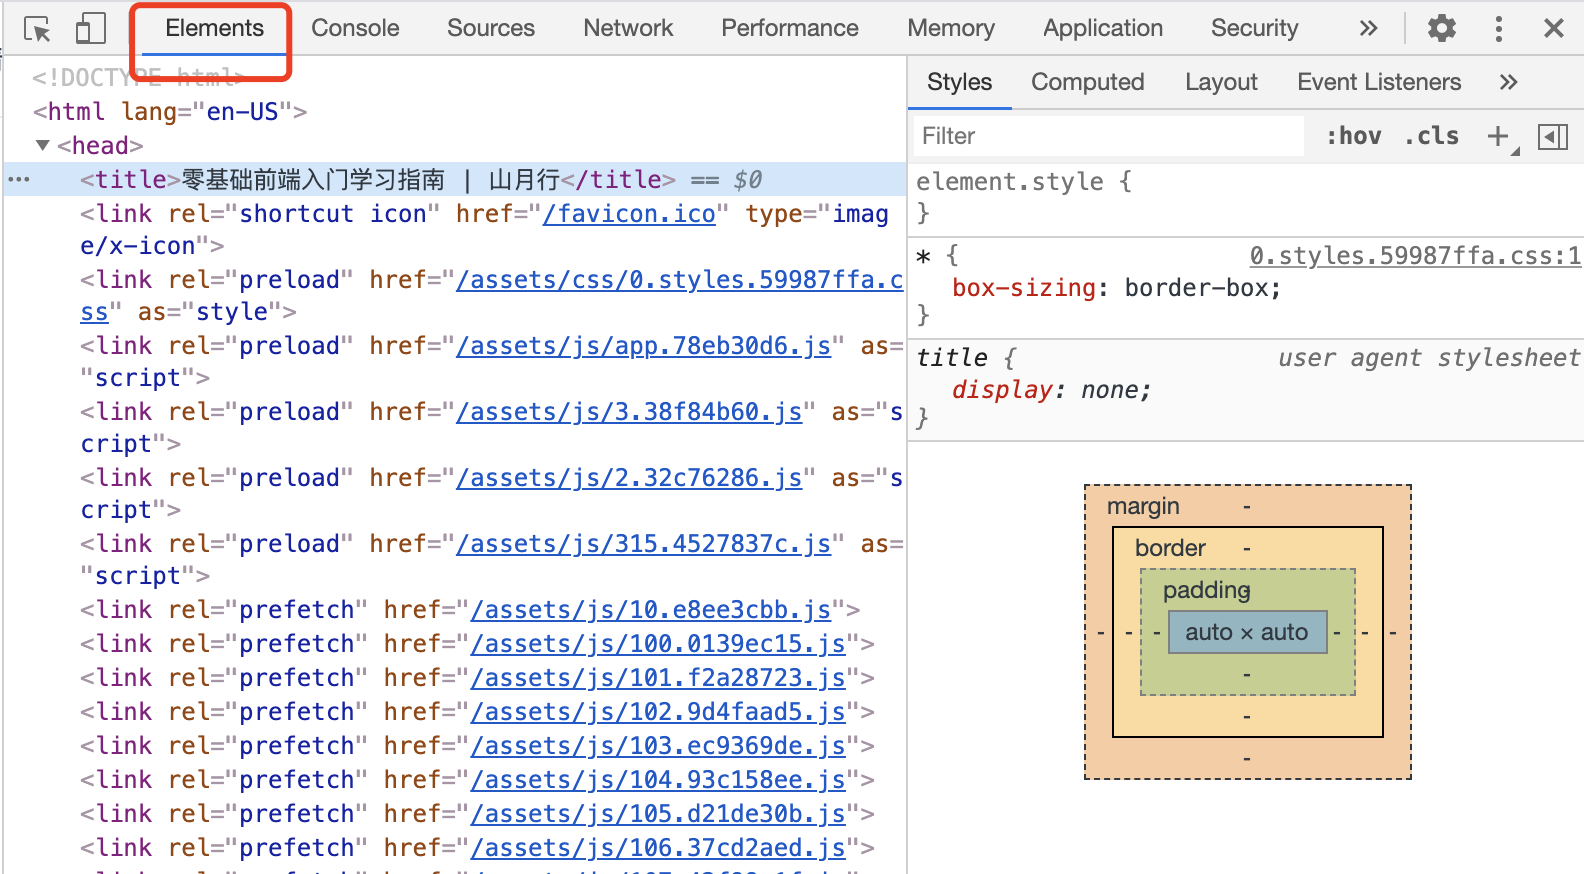Screen dimensions: 1584x874
Task: Click the display: none declaration
Action: coord(1051,390)
